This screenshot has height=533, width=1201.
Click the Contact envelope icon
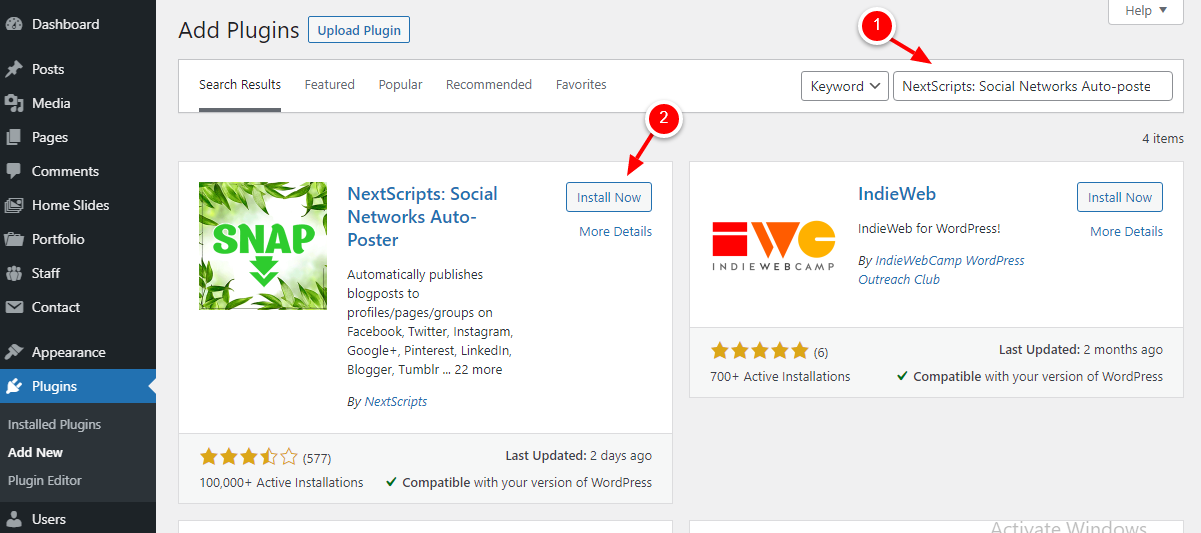(x=14, y=307)
